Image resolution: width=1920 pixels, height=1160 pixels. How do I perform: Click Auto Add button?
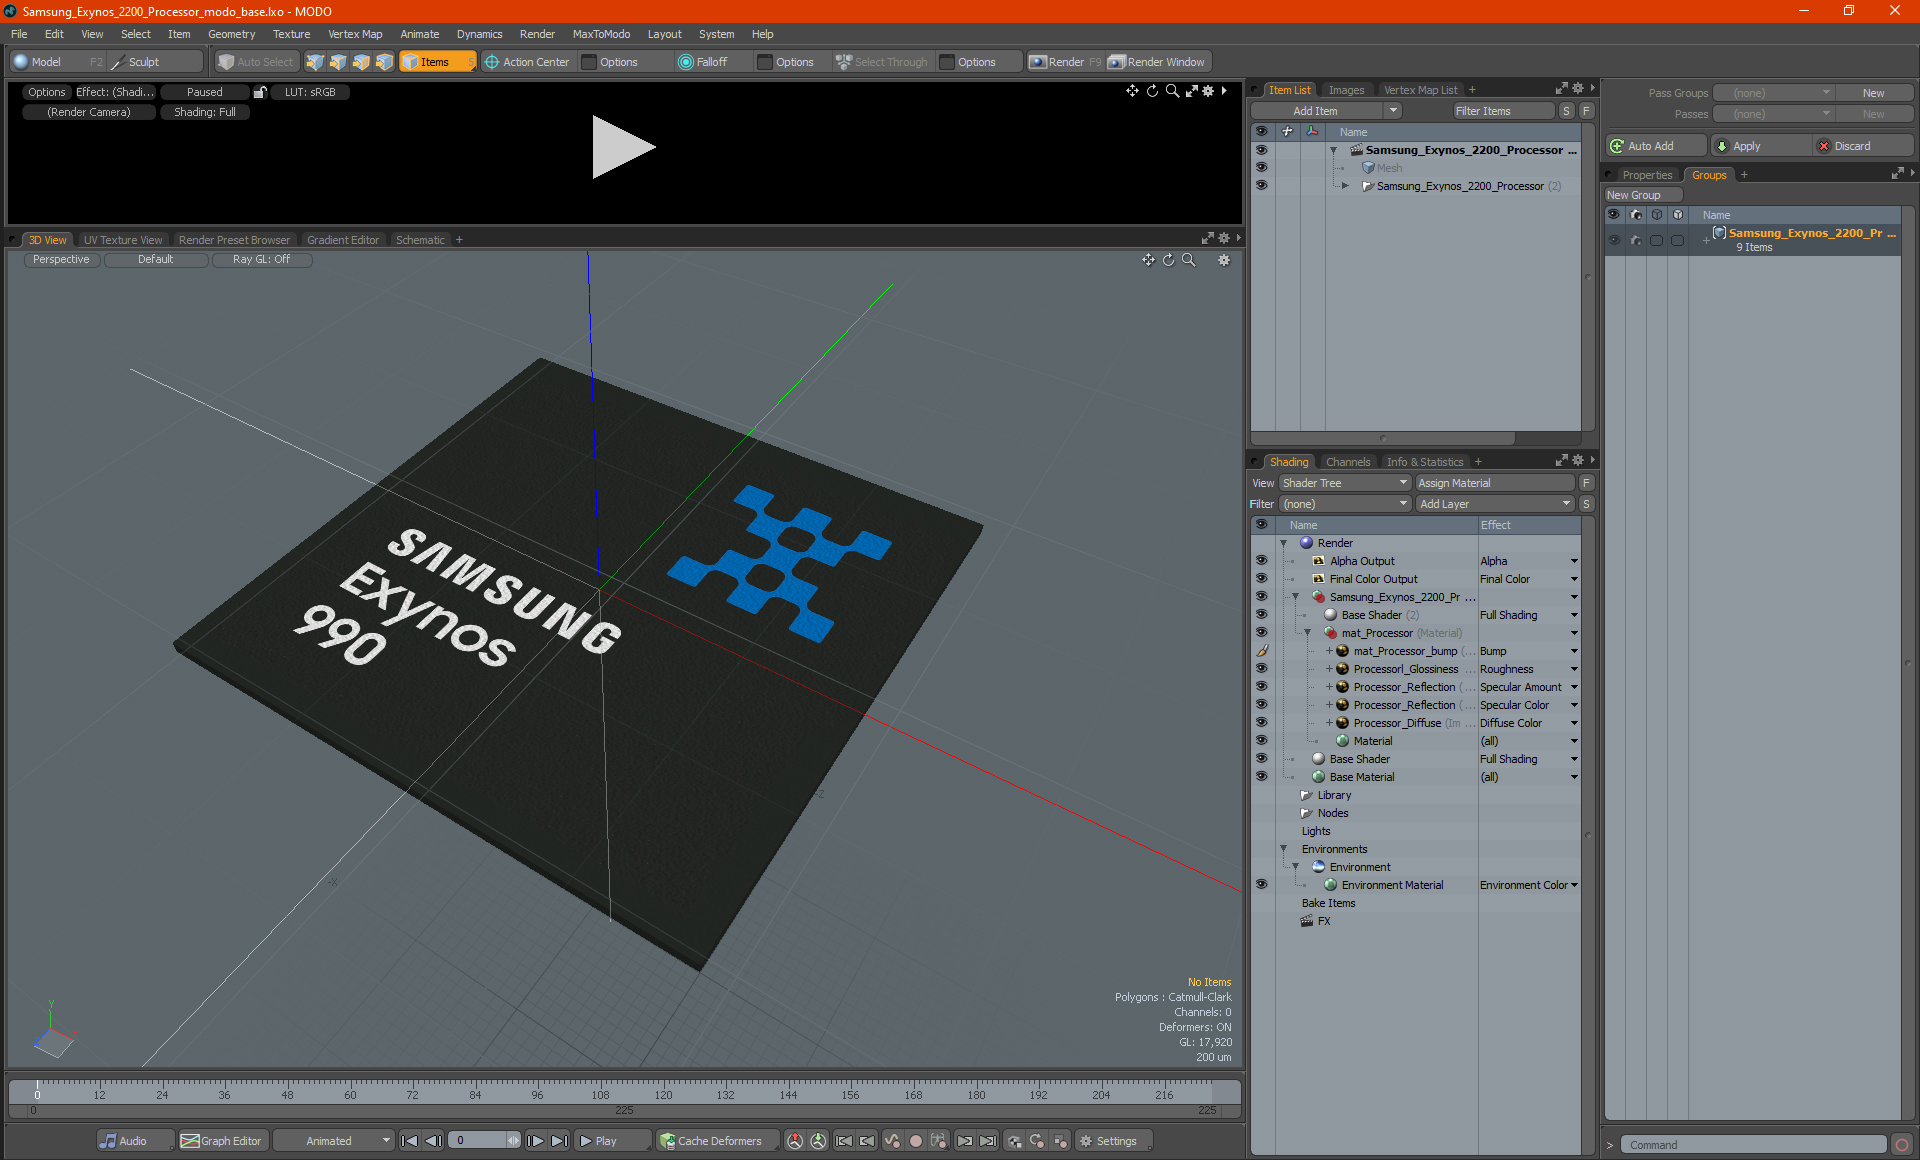[x=1655, y=146]
